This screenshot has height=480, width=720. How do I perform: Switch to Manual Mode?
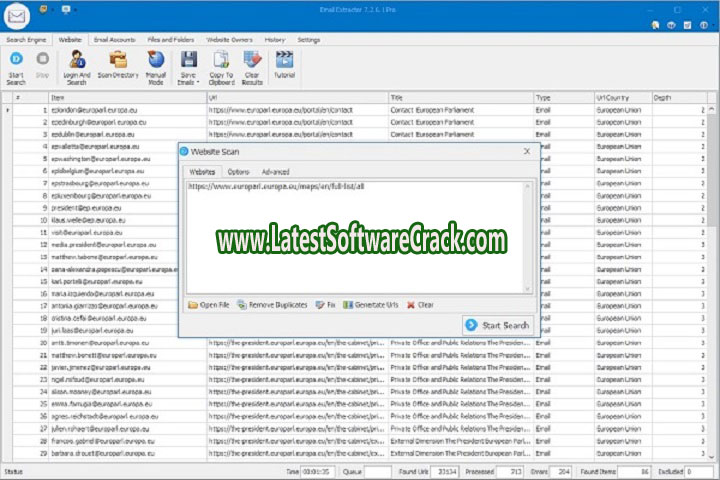pos(156,68)
